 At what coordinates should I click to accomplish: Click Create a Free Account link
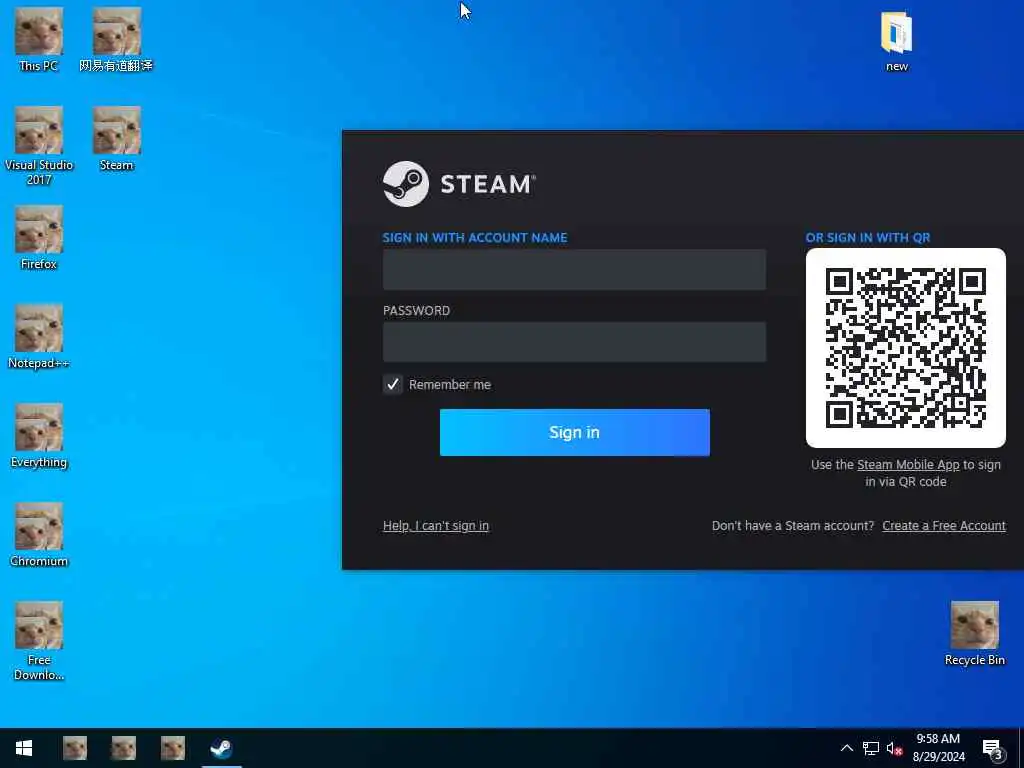click(944, 526)
